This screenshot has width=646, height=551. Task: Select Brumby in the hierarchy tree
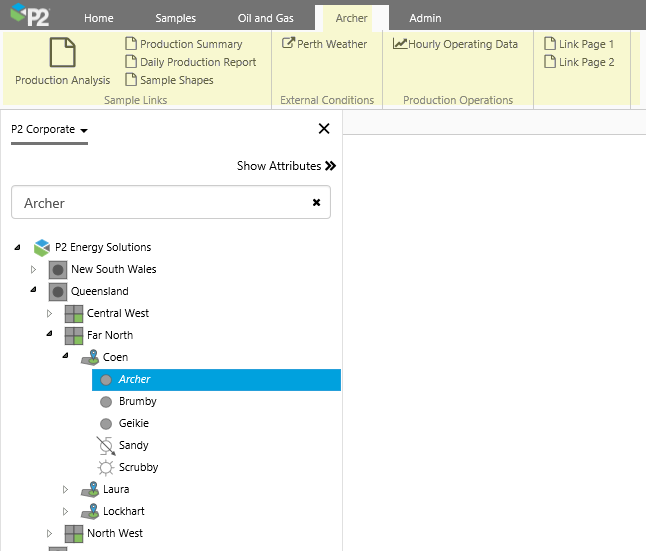coord(137,401)
